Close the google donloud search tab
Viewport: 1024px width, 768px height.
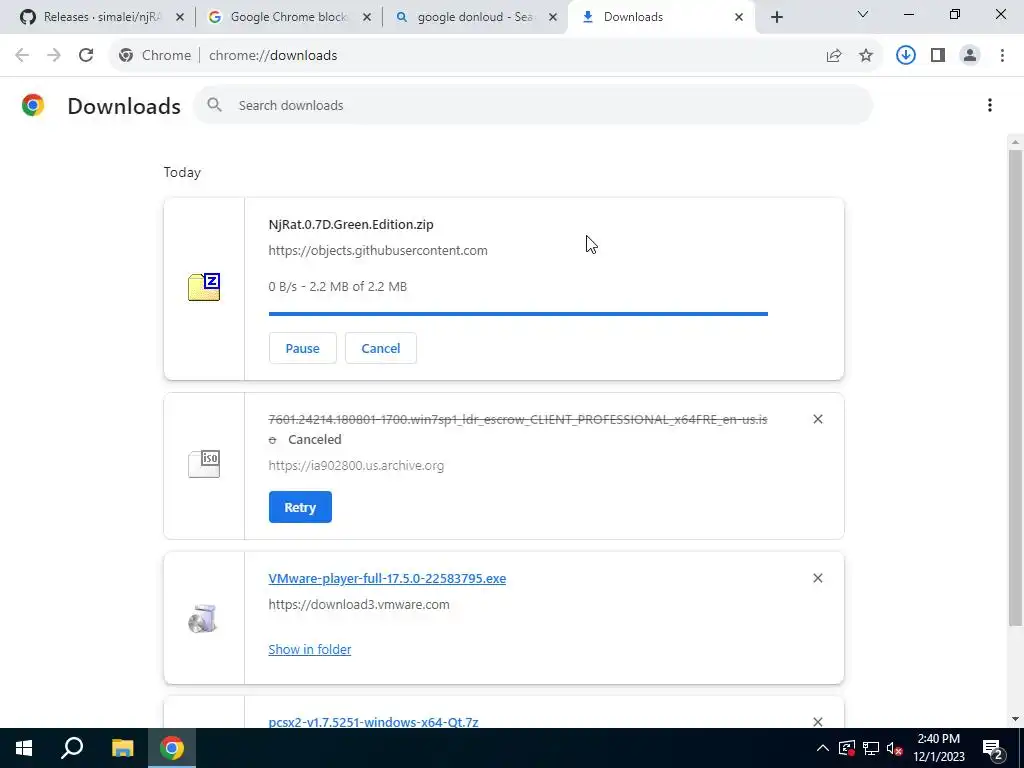coord(553,17)
